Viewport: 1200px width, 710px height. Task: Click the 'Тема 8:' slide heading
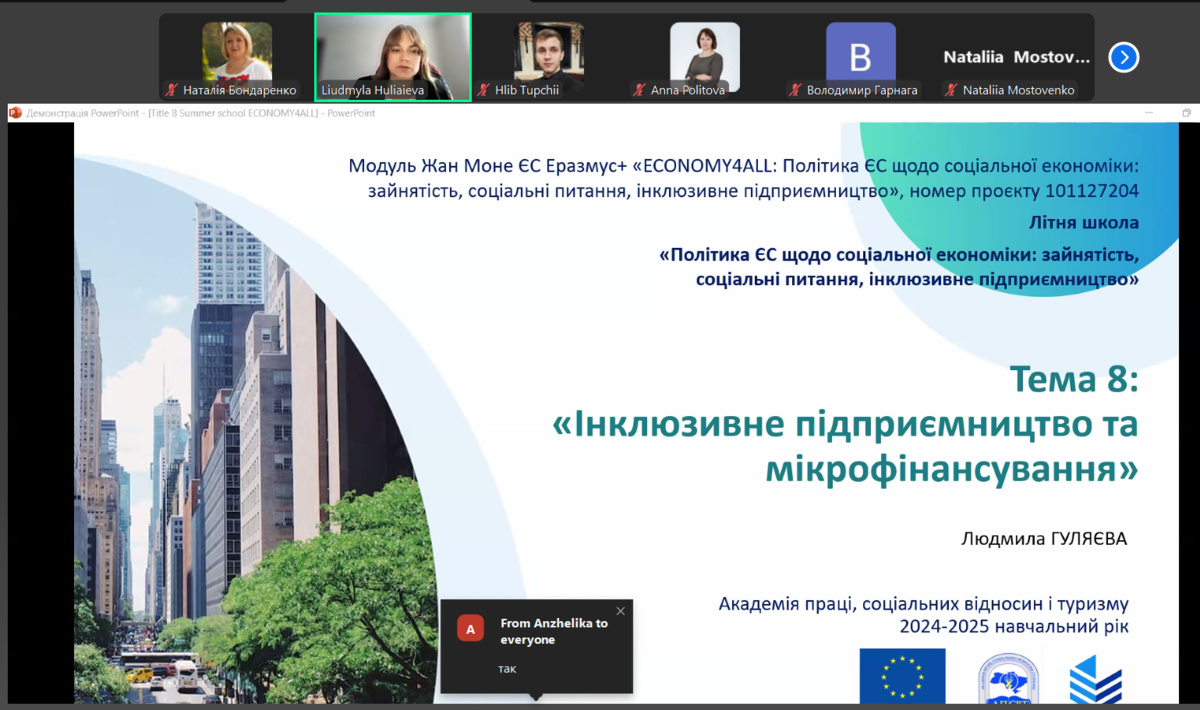1074,380
